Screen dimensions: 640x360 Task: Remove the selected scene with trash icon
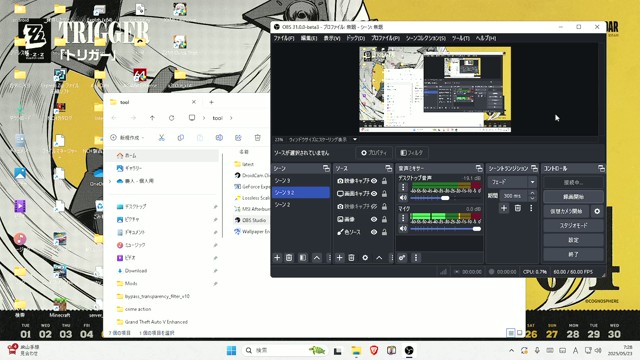click(289, 258)
